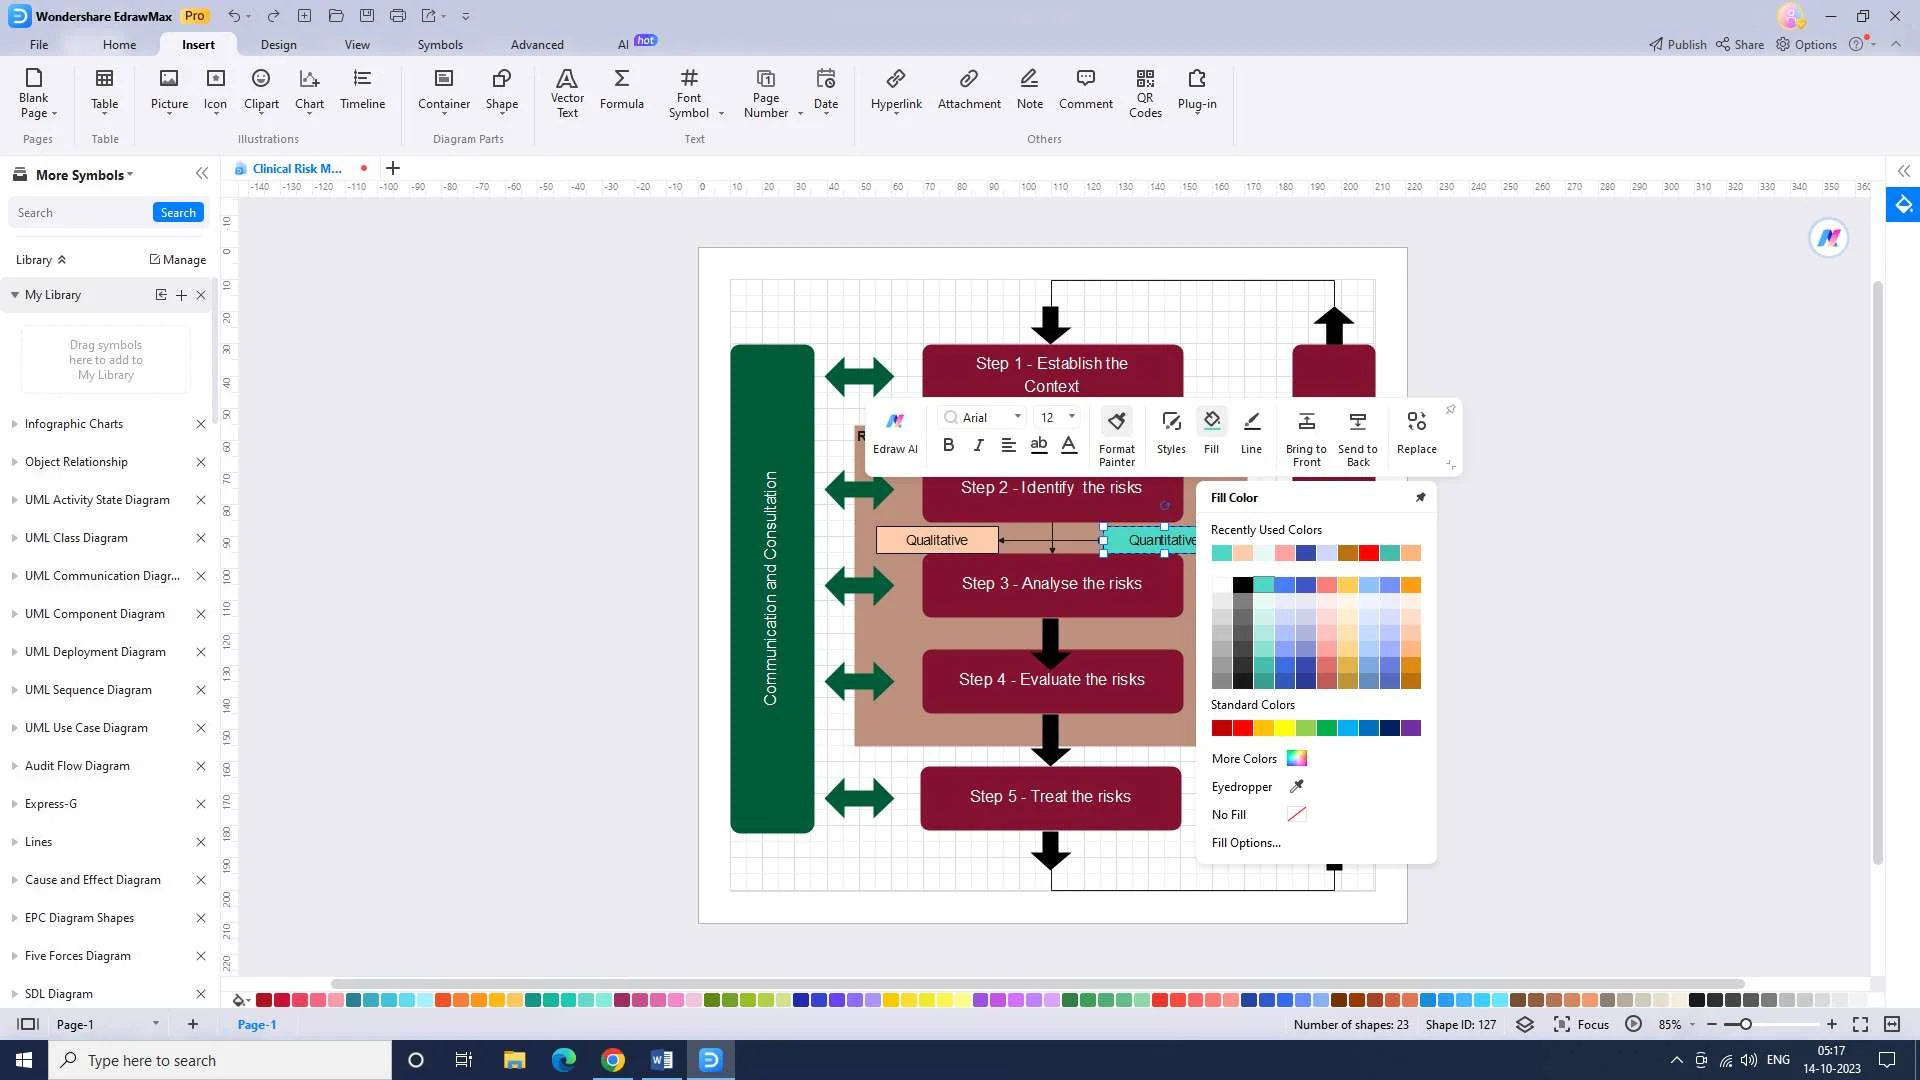Insert a Hyperlink from the ribbon
1920x1080 pixels.
pos(896,90)
